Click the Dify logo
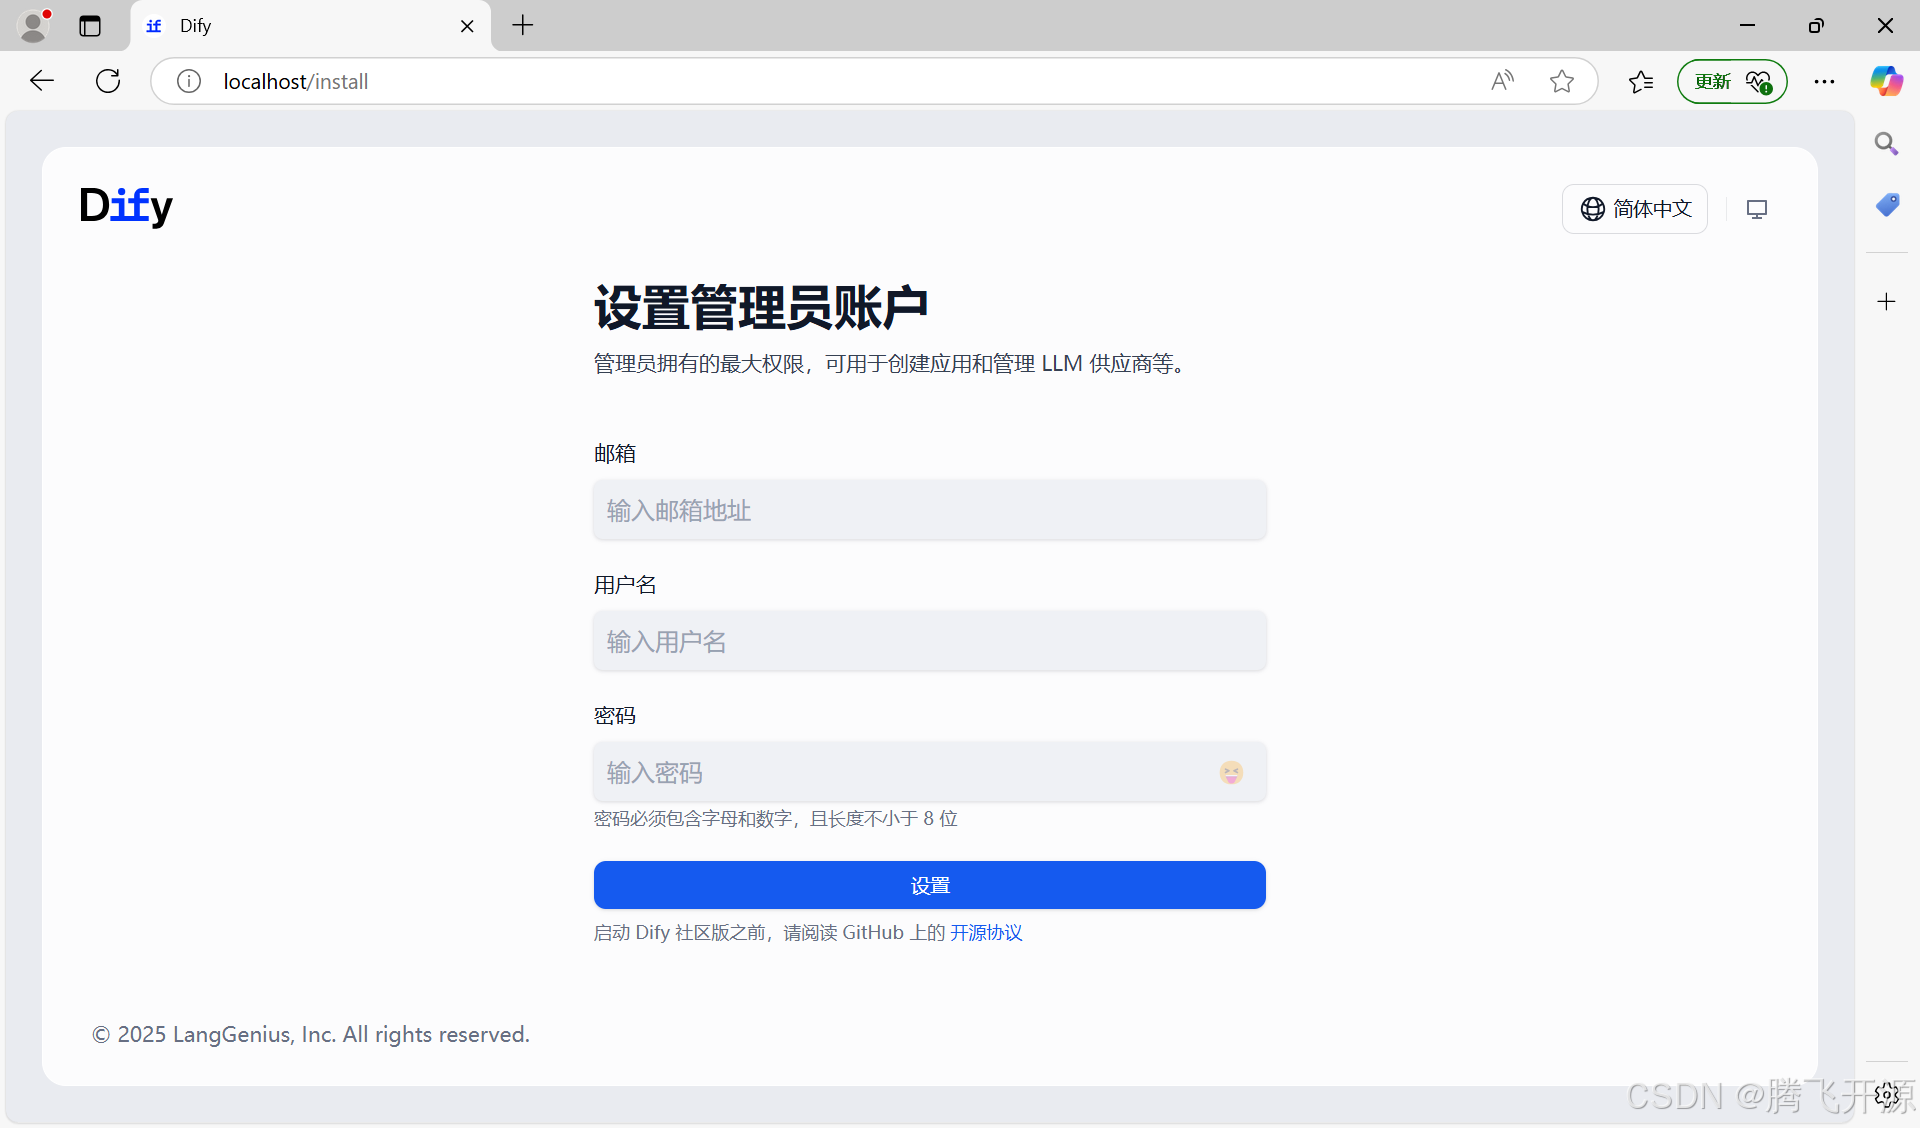The height and width of the screenshot is (1128, 1920). coord(126,206)
